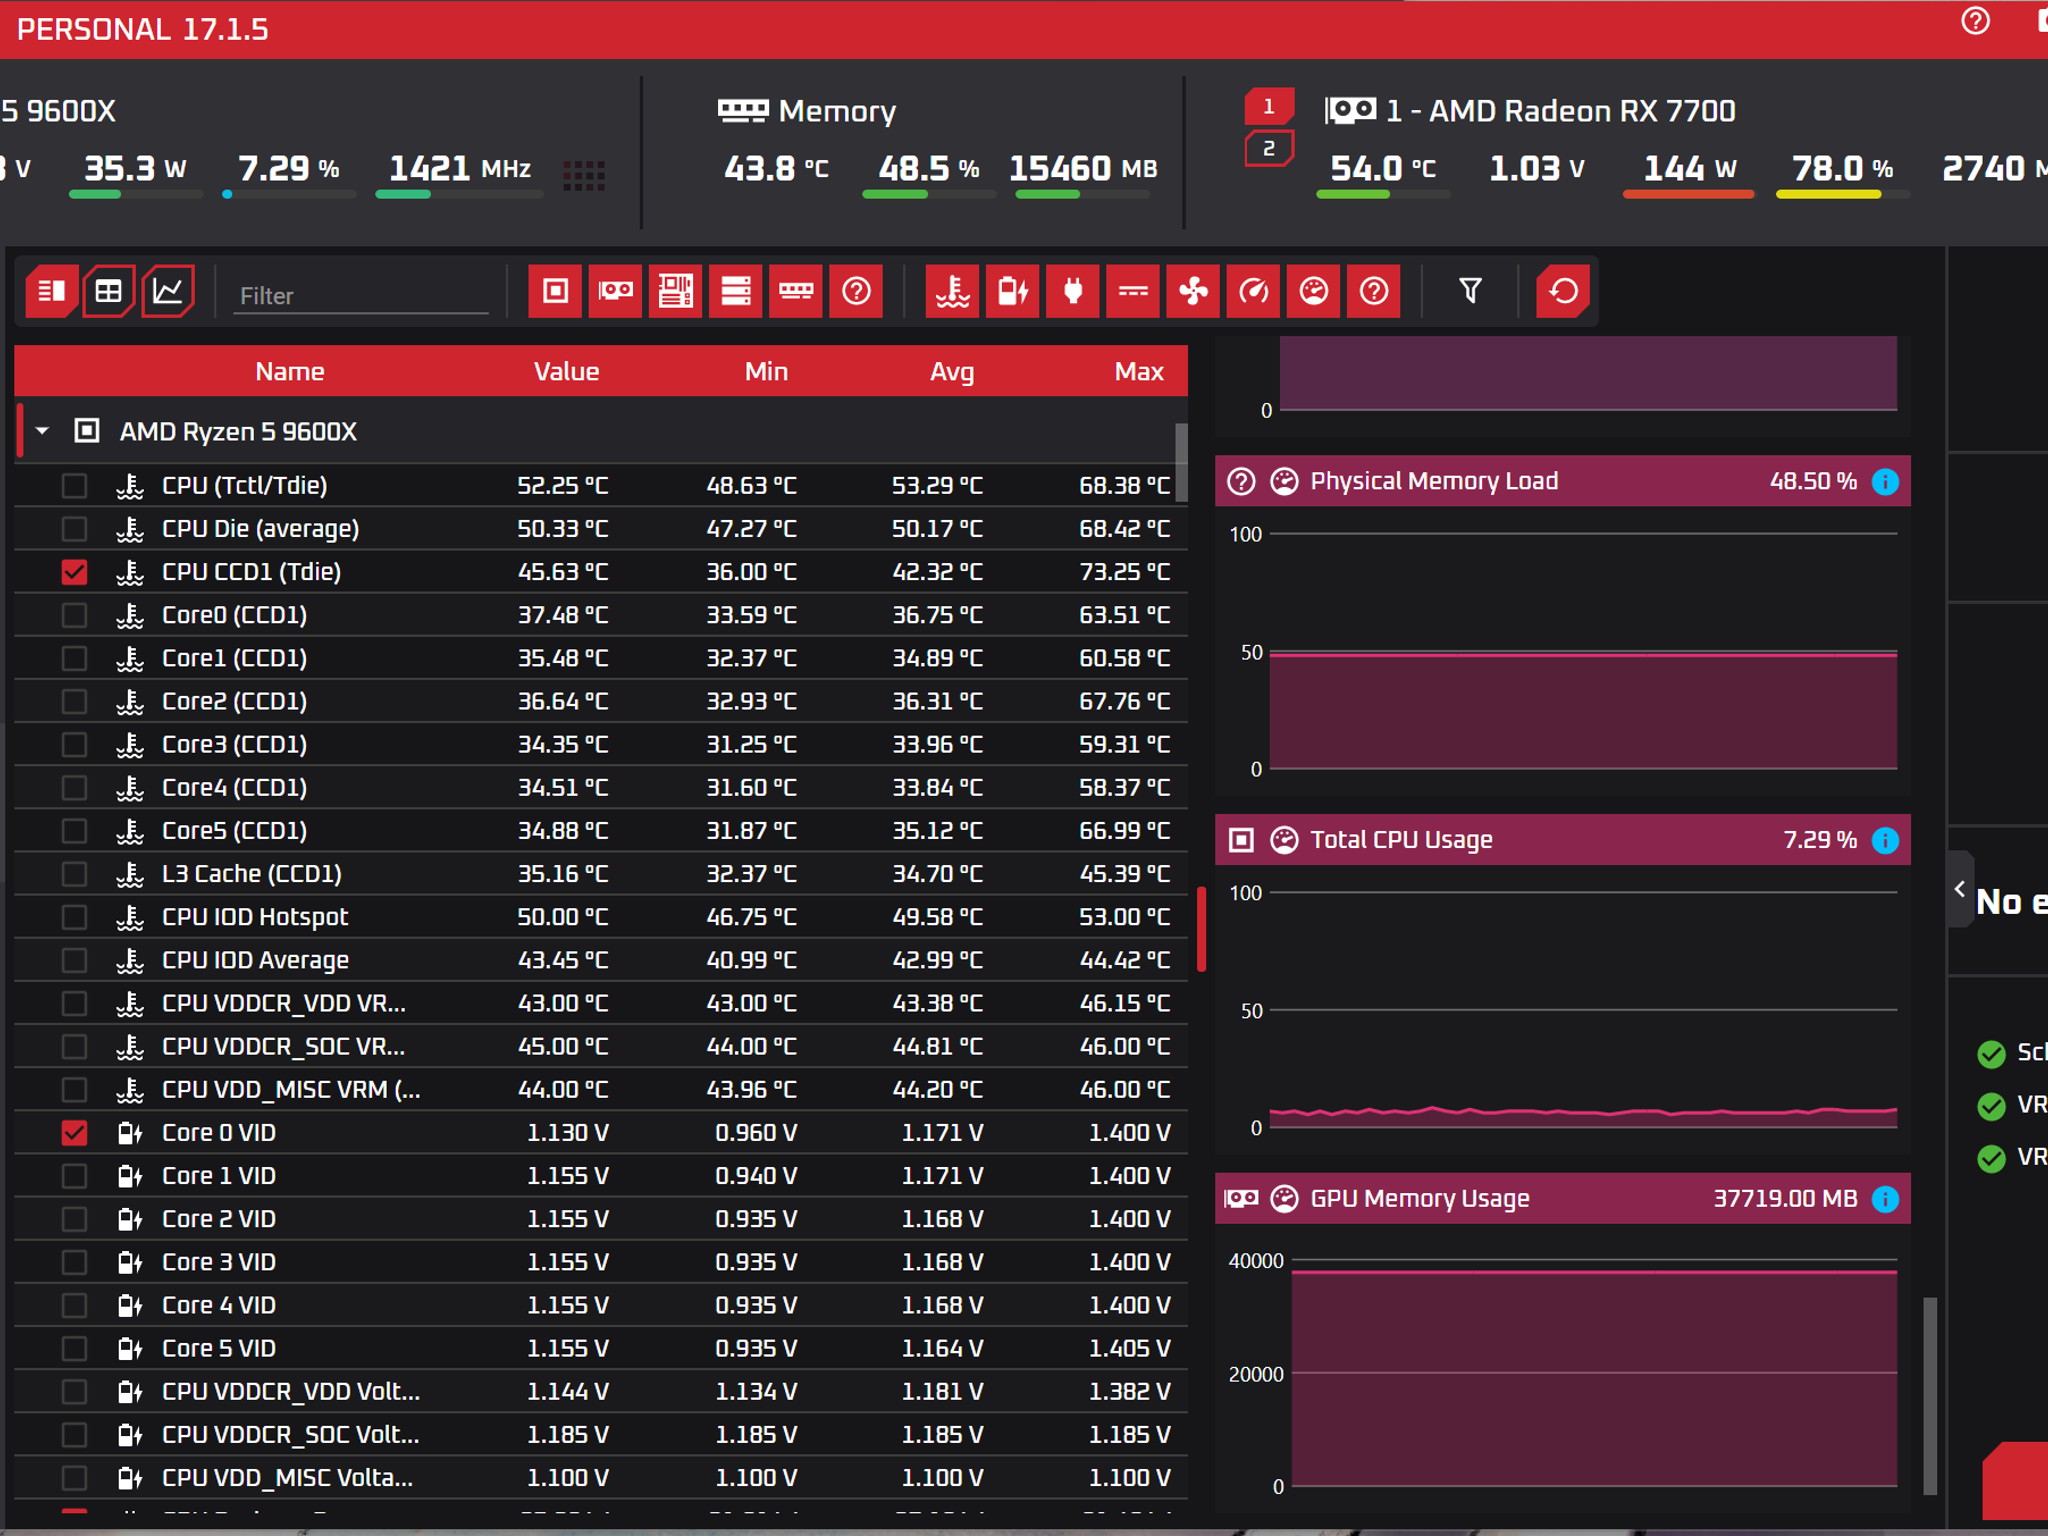This screenshot has width=2048, height=1536.
Task: Click the 73.25 °C max value cell
Action: [1124, 572]
